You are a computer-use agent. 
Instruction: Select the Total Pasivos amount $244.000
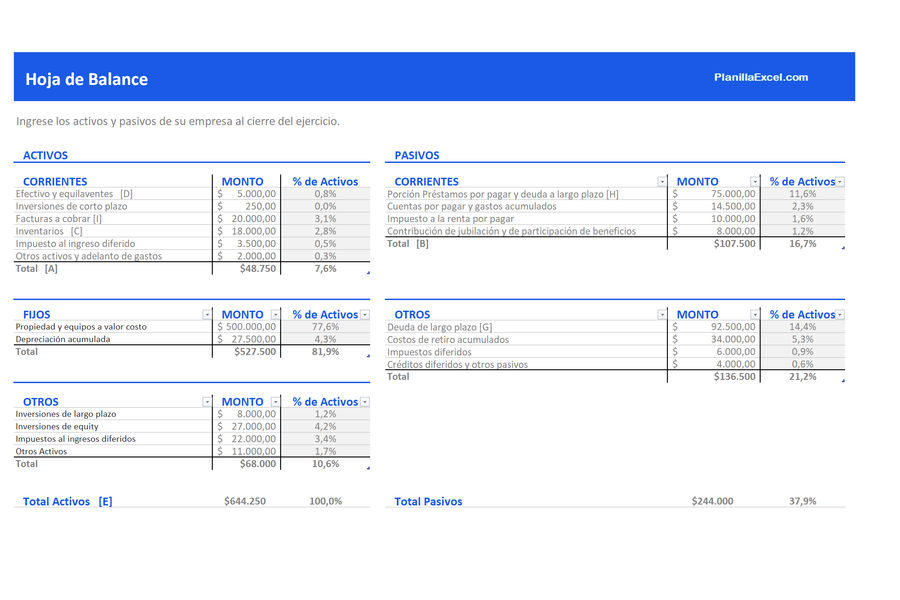(x=712, y=501)
